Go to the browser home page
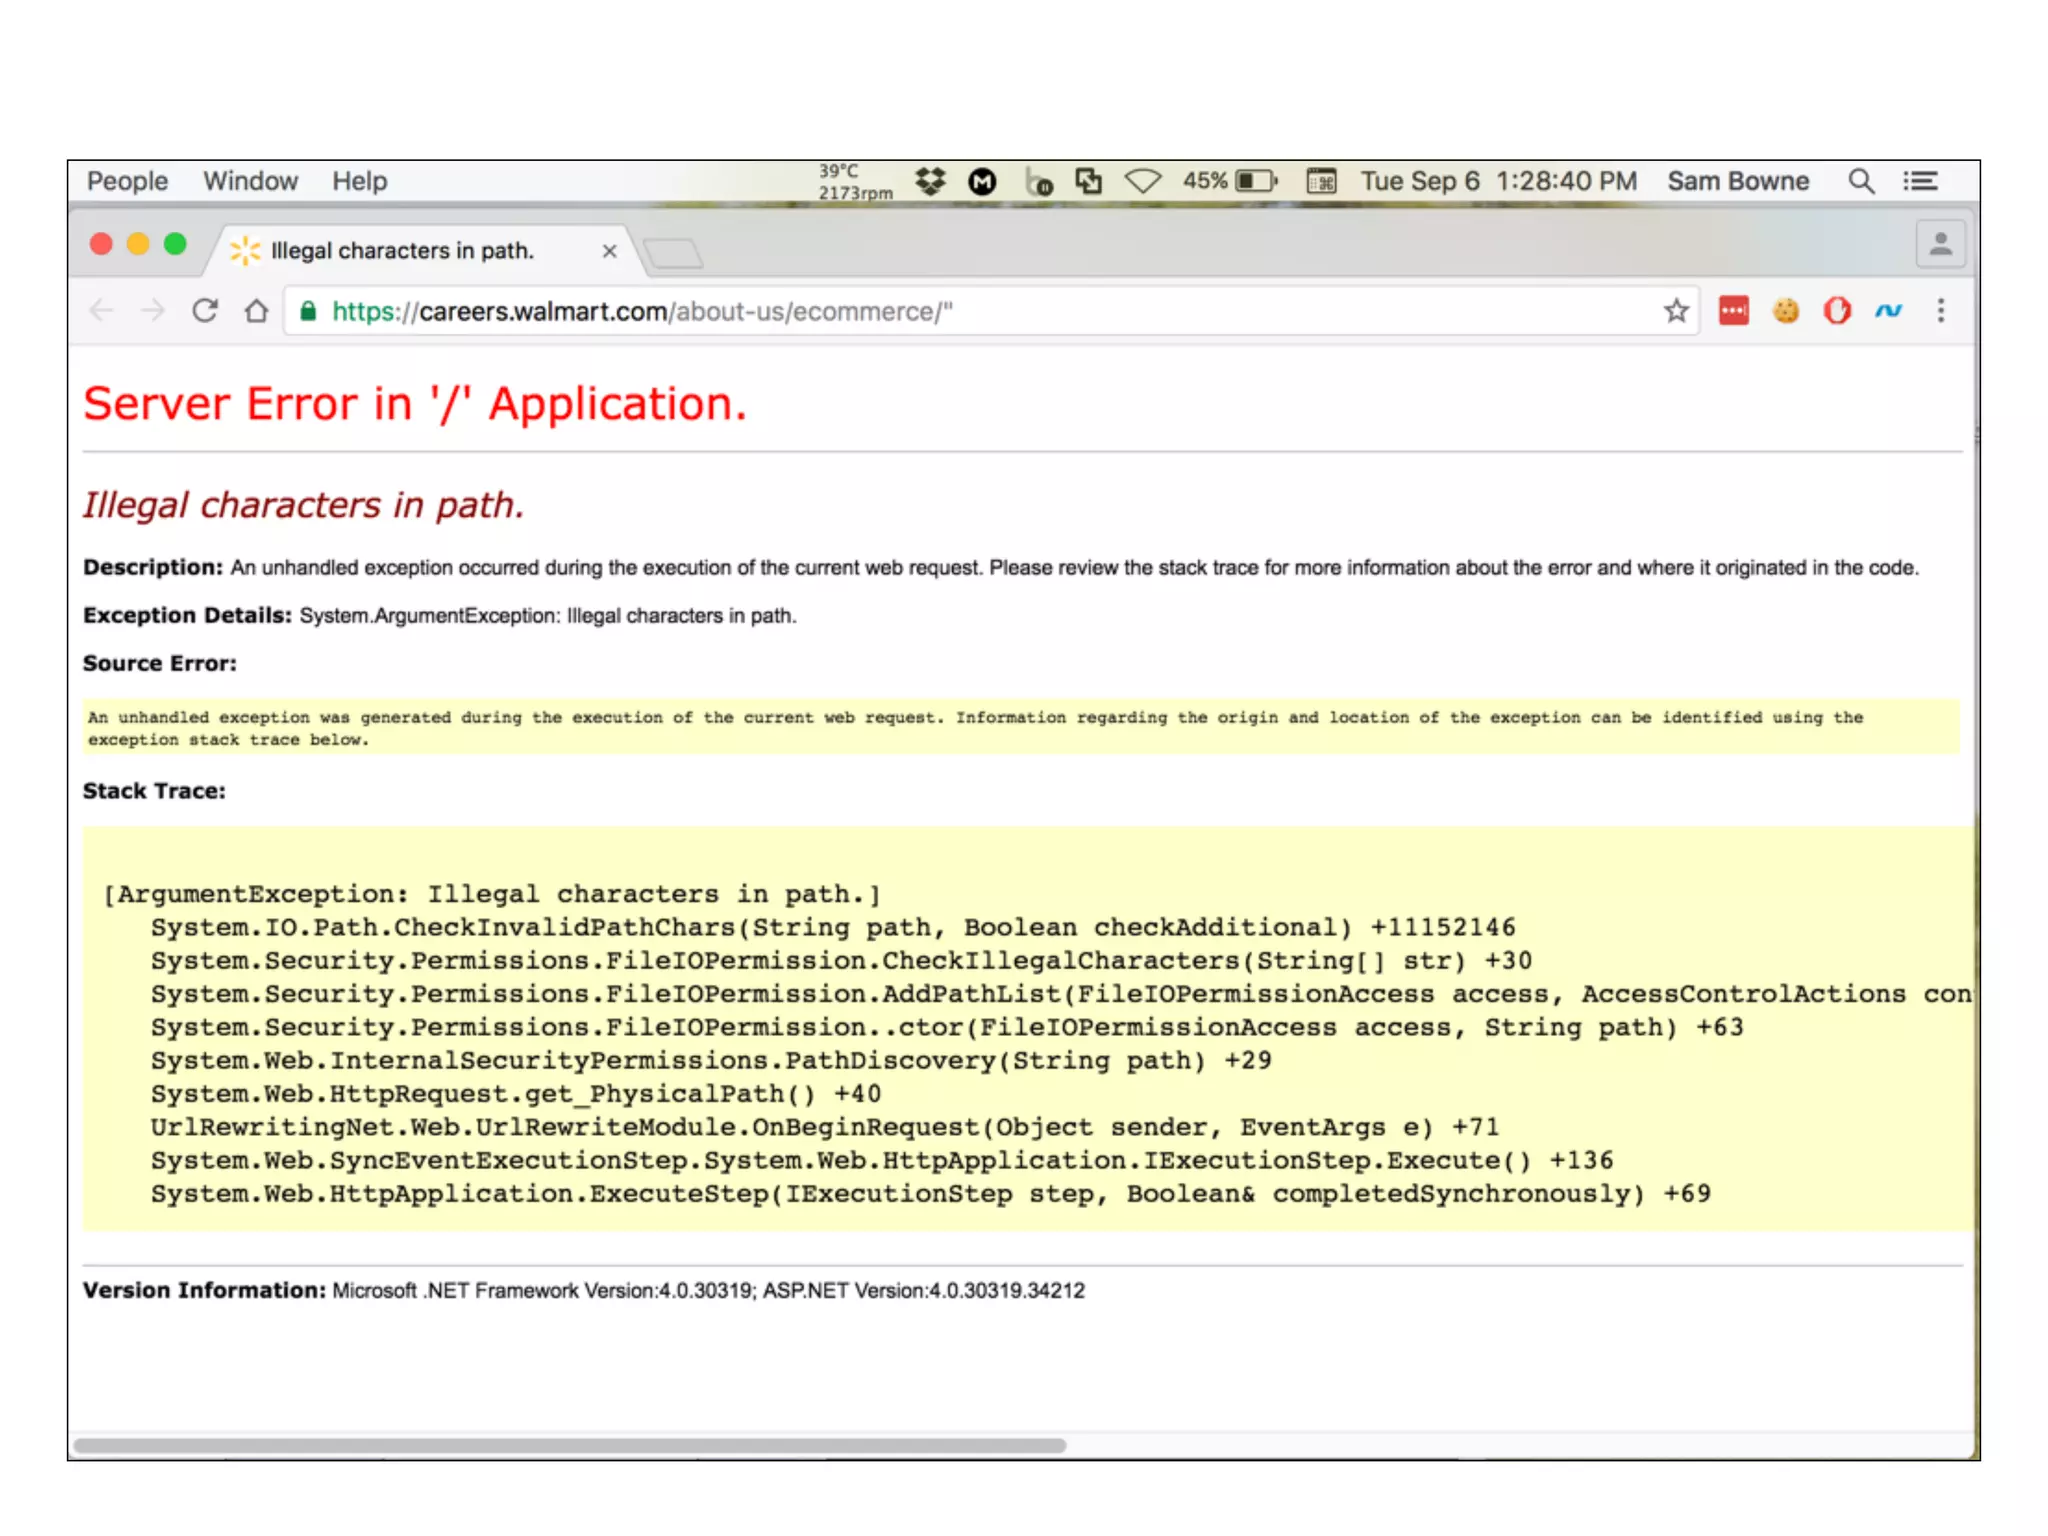This screenshot has width=2048, height=1536. (x=257, y=311)
